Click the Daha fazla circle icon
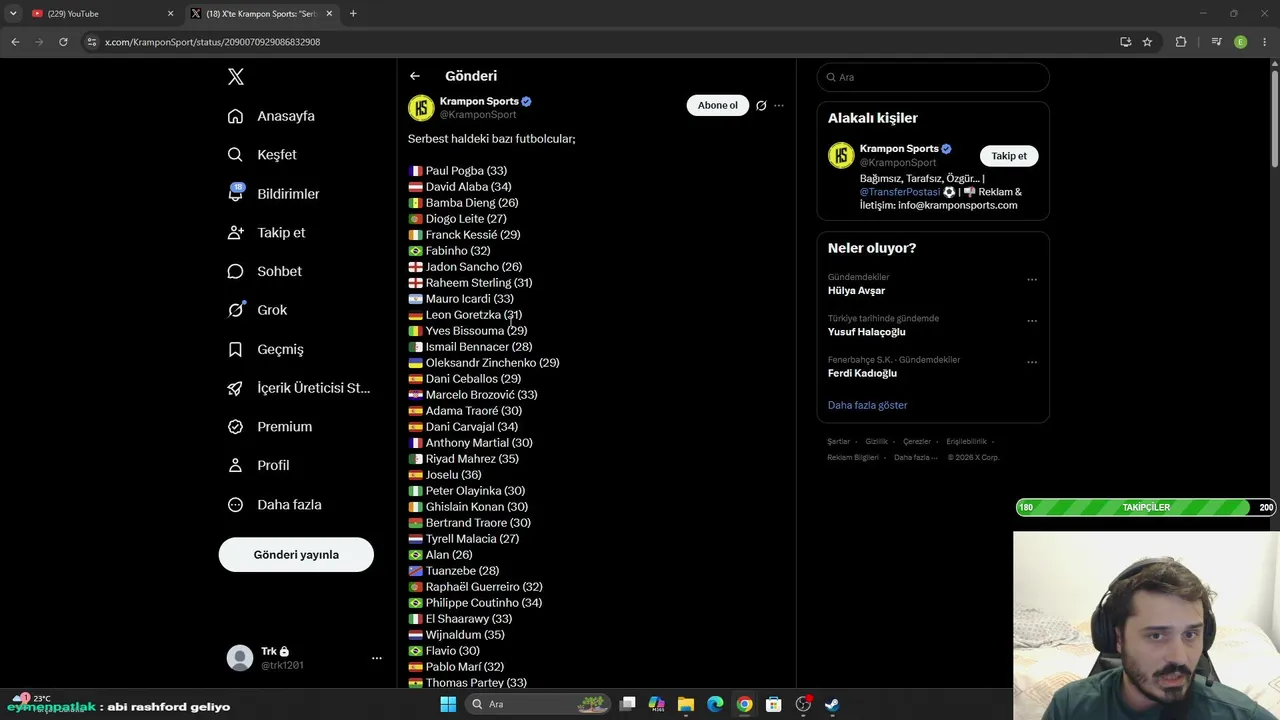The width and height of the screenshot is (1280, 720). (236, 505)
